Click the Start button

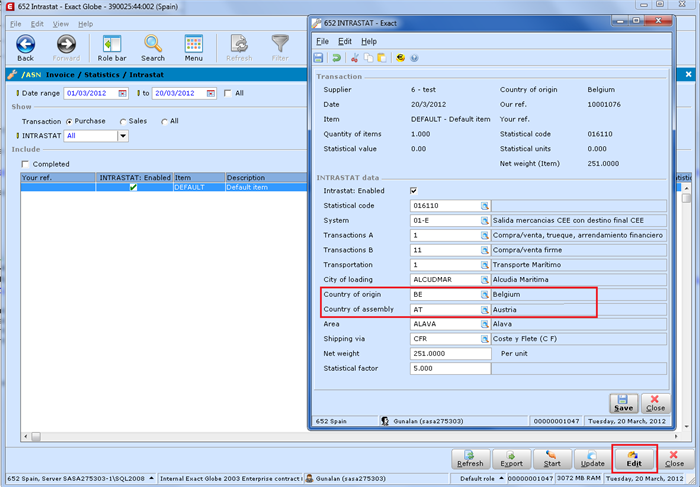point(552,459)
